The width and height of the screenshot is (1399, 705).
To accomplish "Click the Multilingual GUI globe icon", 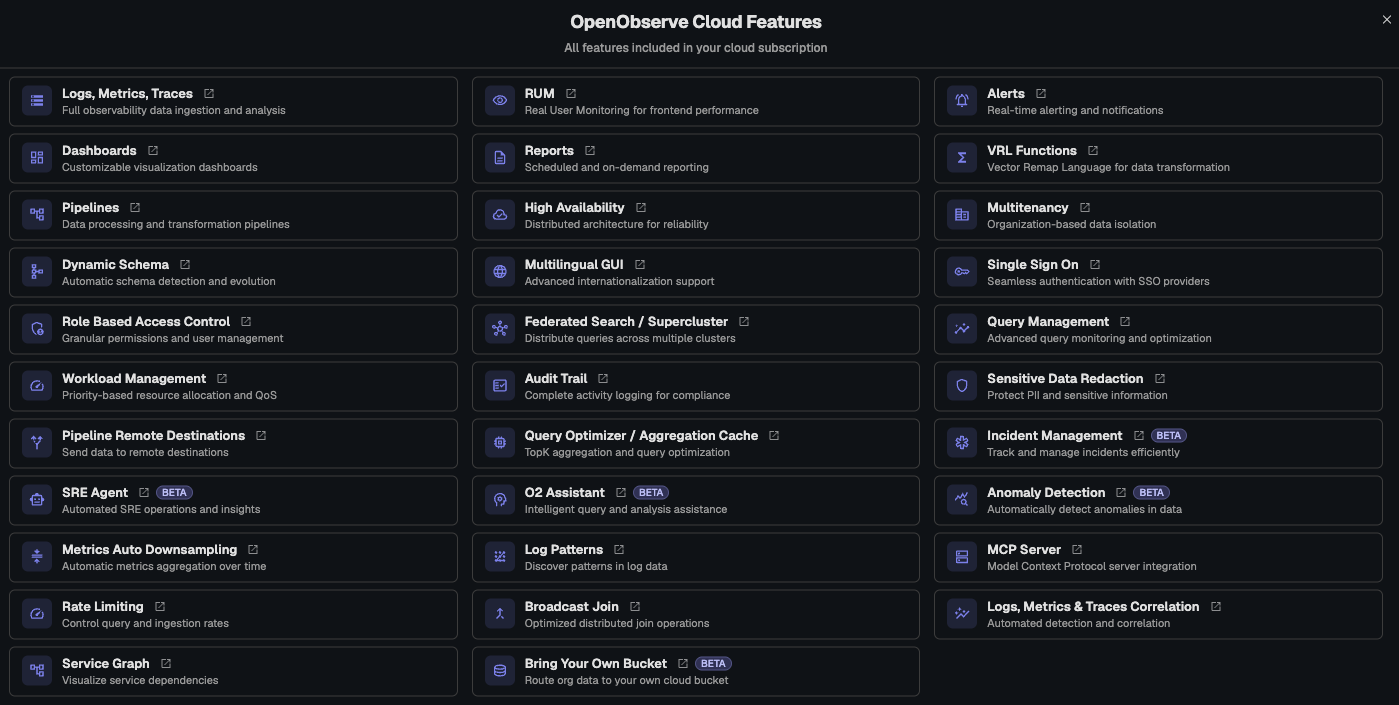I will 500,272.
